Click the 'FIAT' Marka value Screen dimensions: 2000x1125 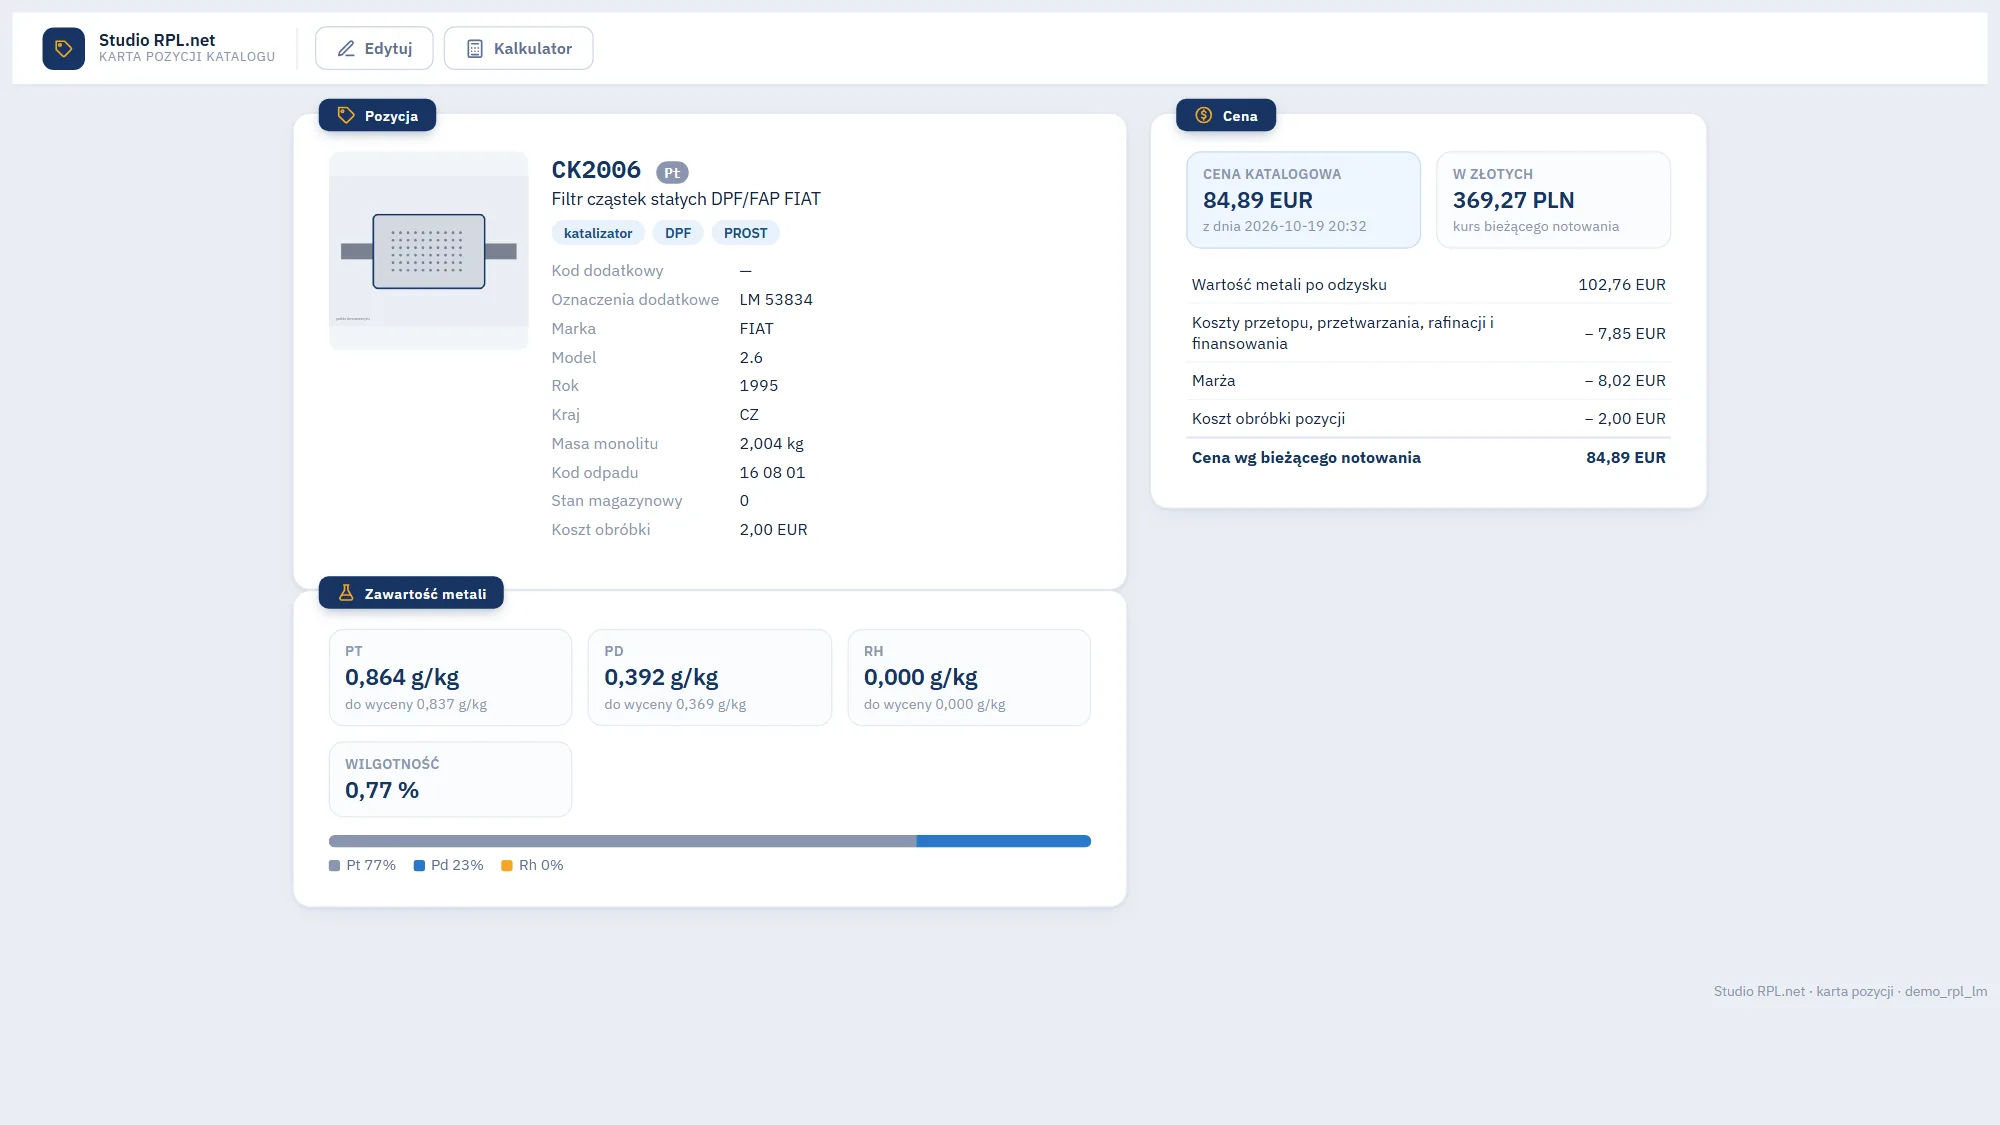756,329
